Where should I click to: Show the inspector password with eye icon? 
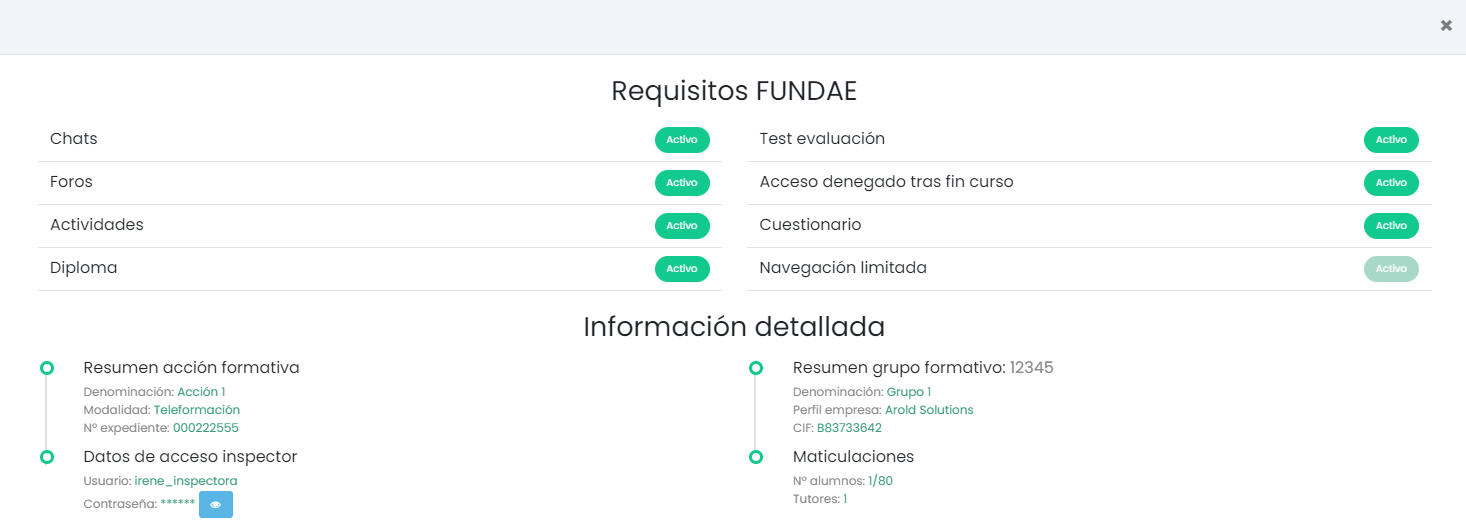click(215, 505)
